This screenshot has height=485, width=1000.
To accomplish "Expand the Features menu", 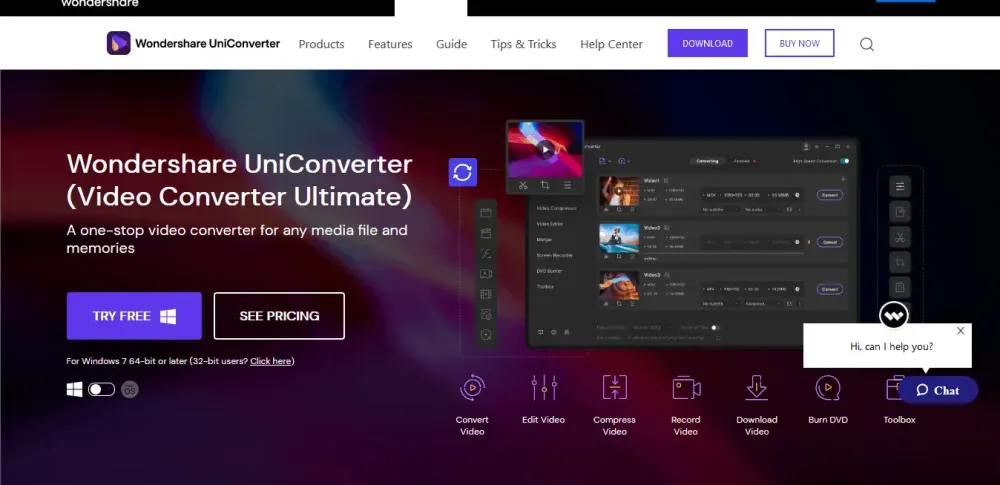I will pos(390,44).
